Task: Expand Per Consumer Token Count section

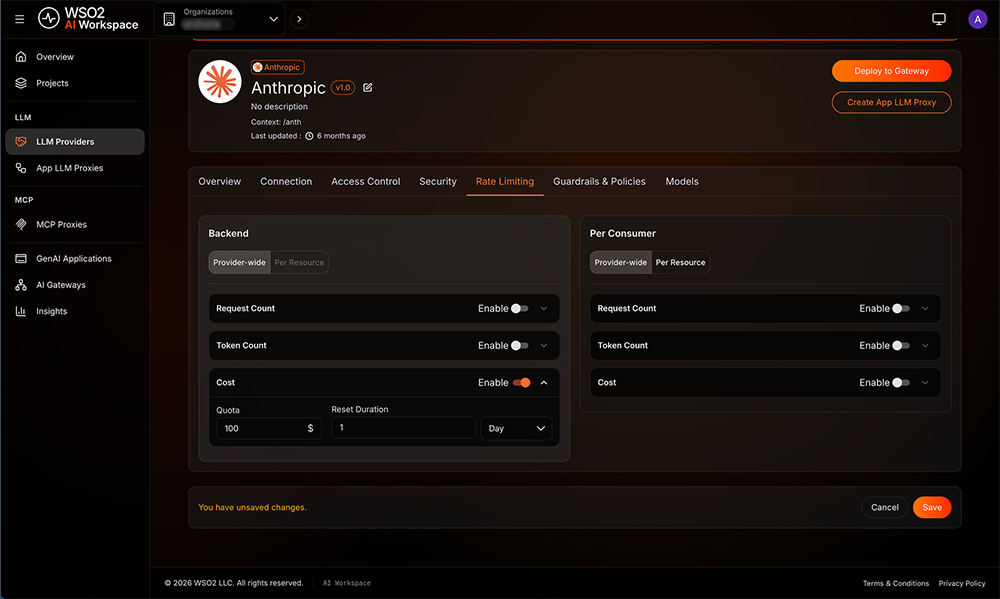Action: tap(925, 346)
